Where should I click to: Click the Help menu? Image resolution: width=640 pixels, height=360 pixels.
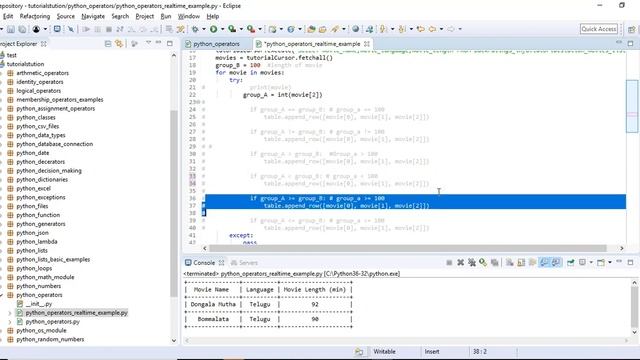213,16
